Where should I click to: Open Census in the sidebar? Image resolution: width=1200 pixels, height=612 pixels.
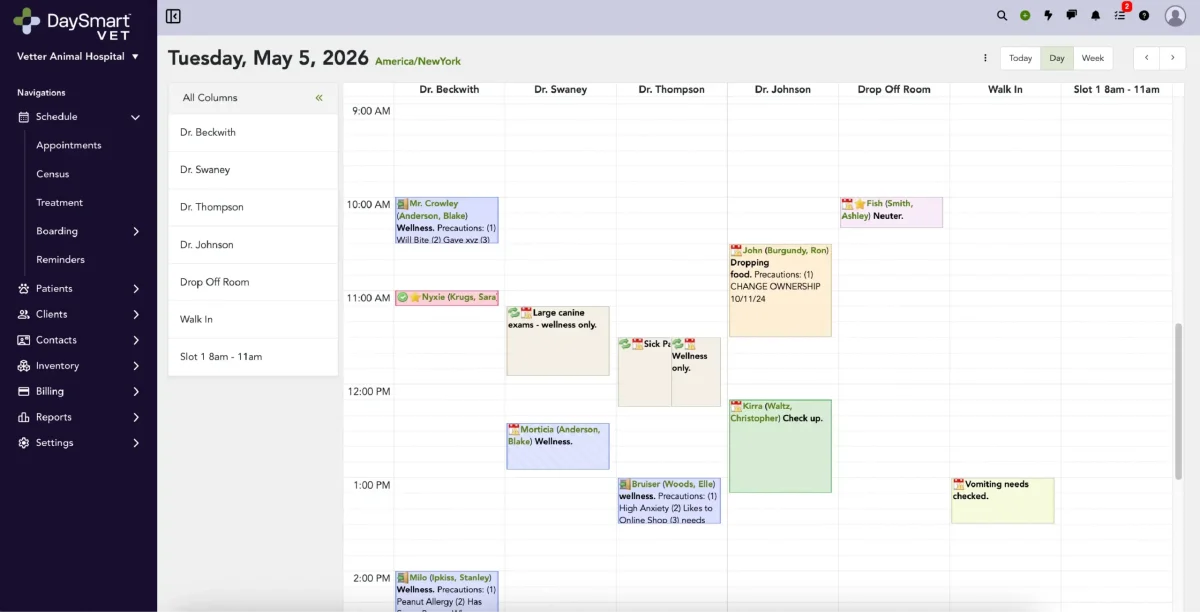53,174
